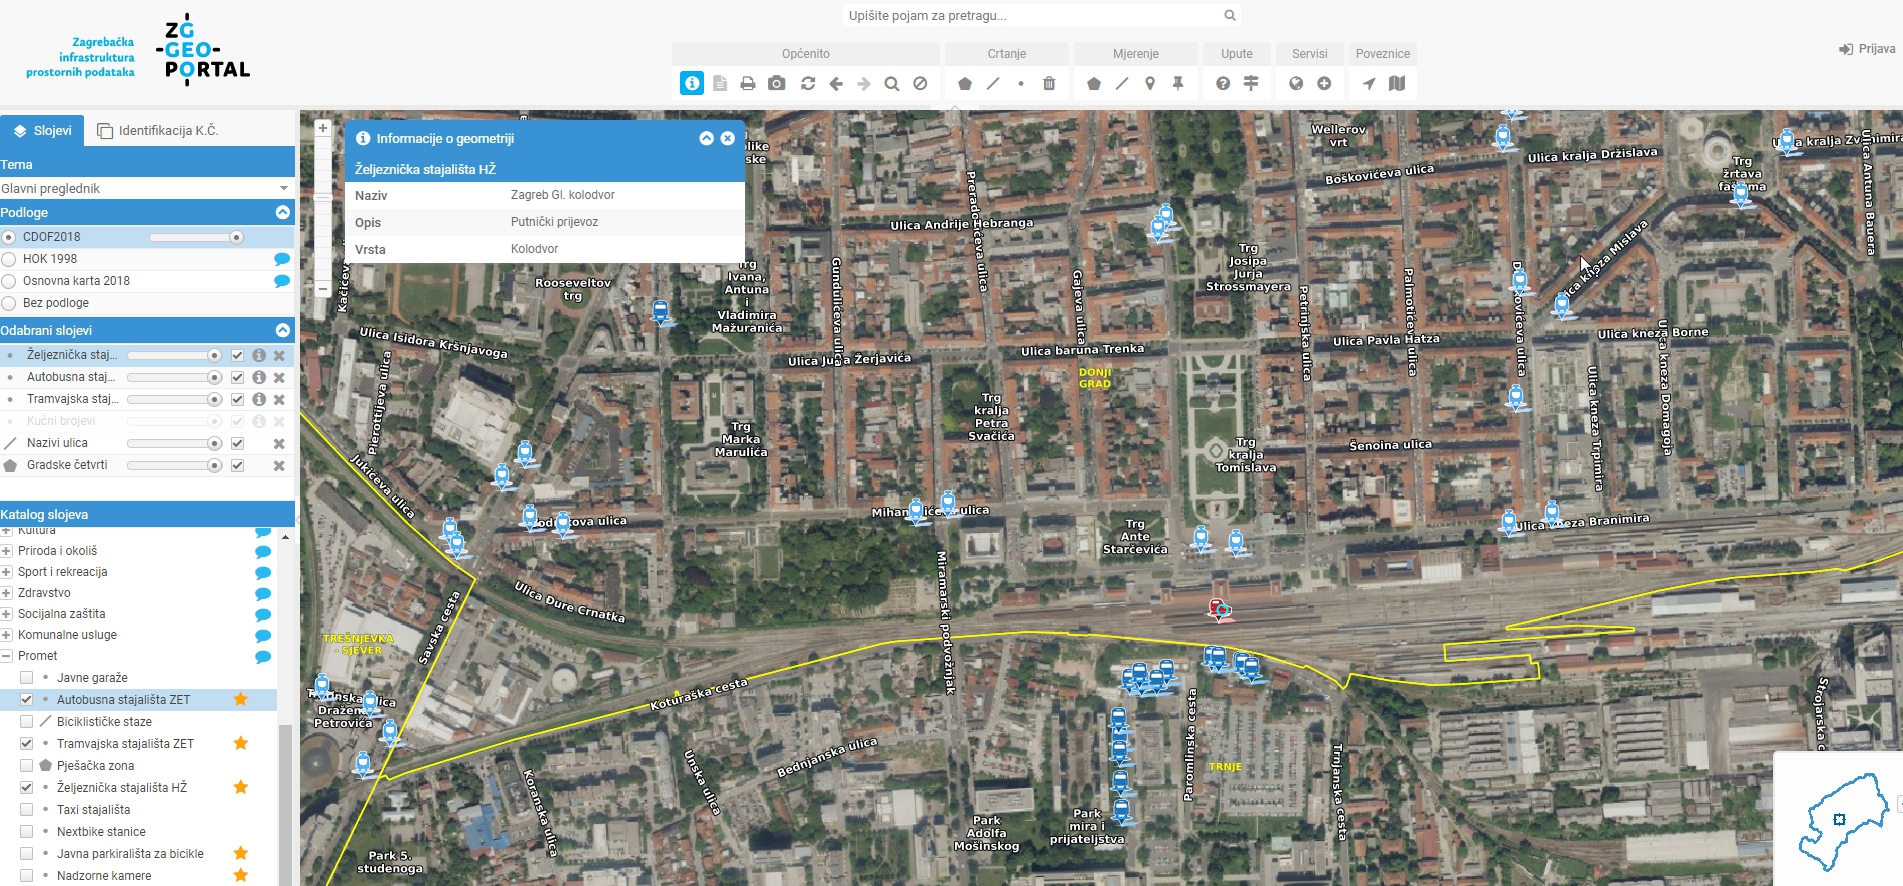
Task: Remove the Gradske četvrti layer with X
Action: point(279,465)
